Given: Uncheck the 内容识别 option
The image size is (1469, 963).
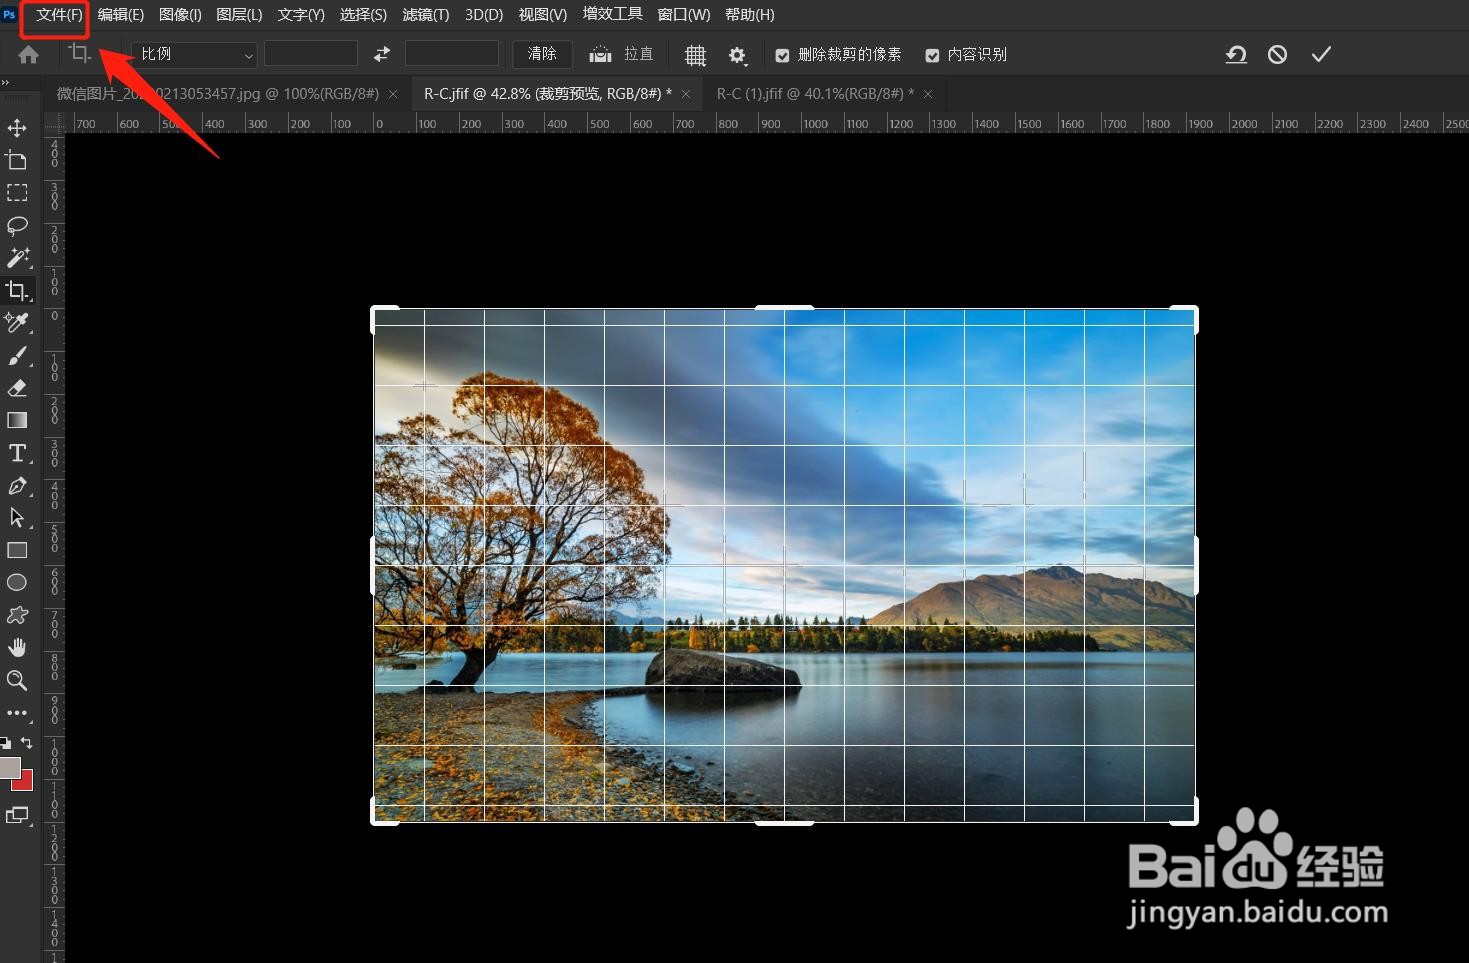Looking at the screenshot, I should tap(933, 55).
